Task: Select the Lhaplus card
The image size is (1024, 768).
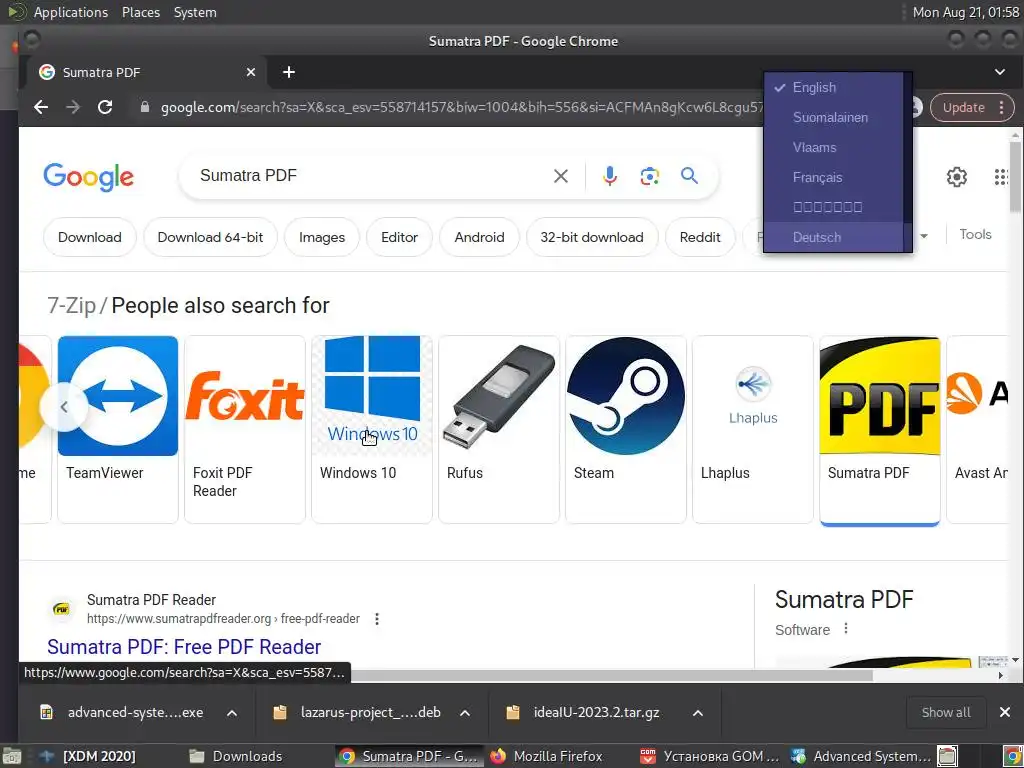Action: (752, 429)
